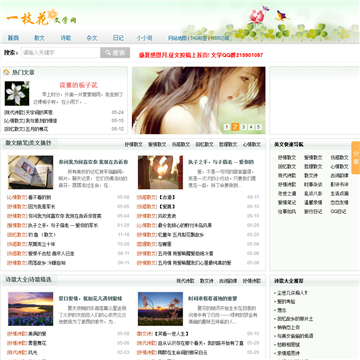Image resolution: width=360 pixels, height=360 pixels.
Task: Open 时事杂谈 in the 美文快速导航 panel
Action: 313,184
